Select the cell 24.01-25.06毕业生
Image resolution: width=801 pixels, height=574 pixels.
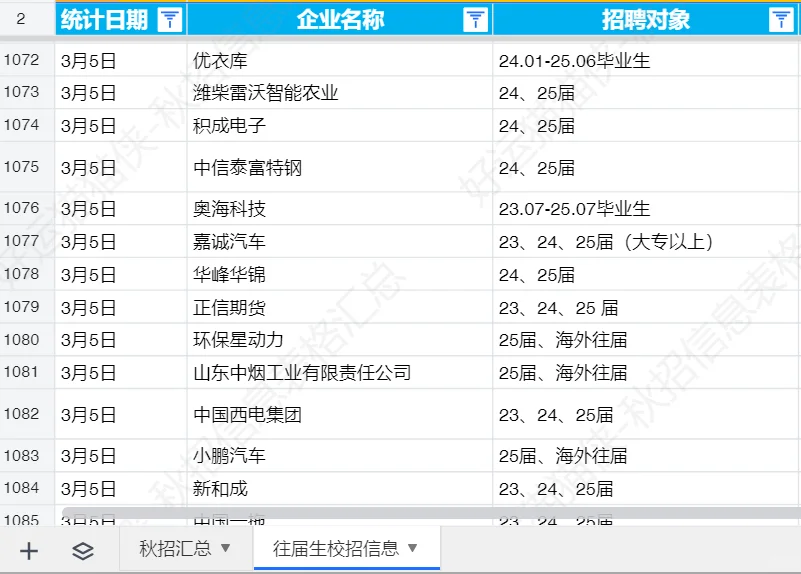[x=646, y=60]
